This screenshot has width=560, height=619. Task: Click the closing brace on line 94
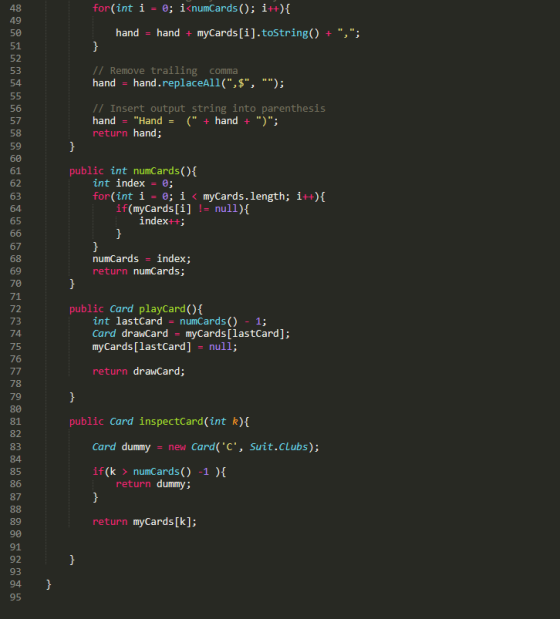coord(49,585)
